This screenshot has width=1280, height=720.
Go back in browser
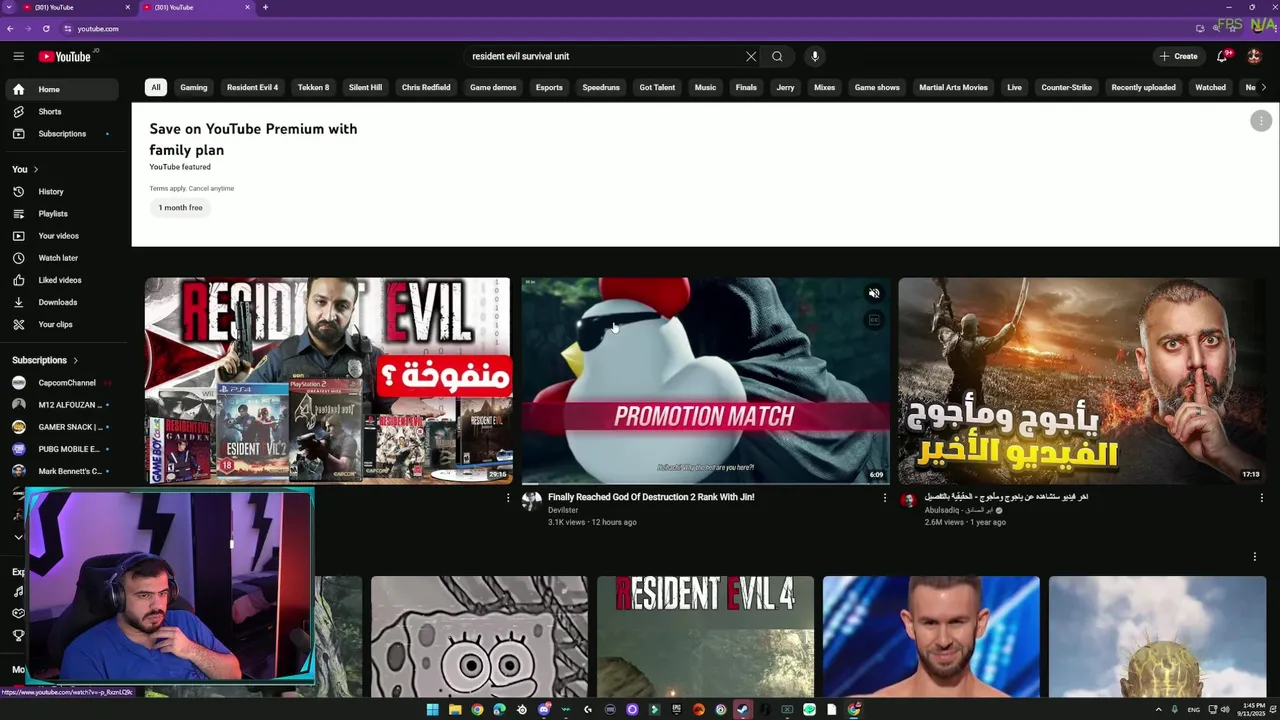[x=10, y=28]
